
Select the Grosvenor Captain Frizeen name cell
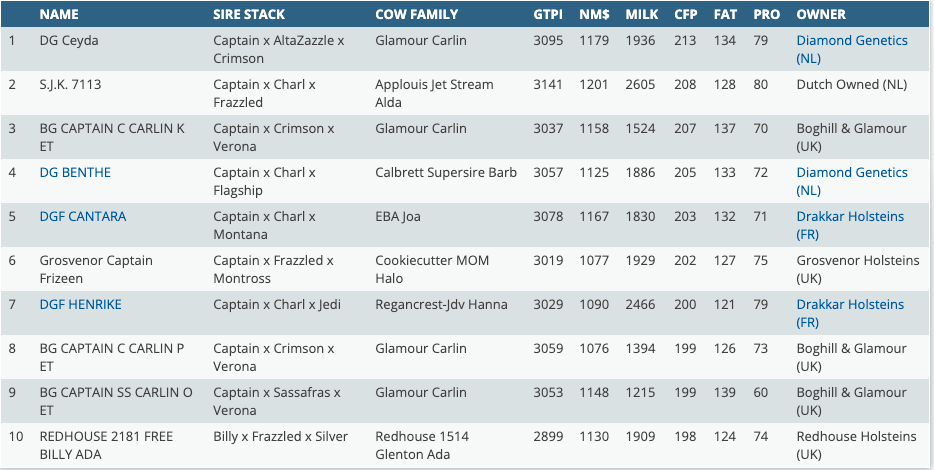click(x=96, y=269)
